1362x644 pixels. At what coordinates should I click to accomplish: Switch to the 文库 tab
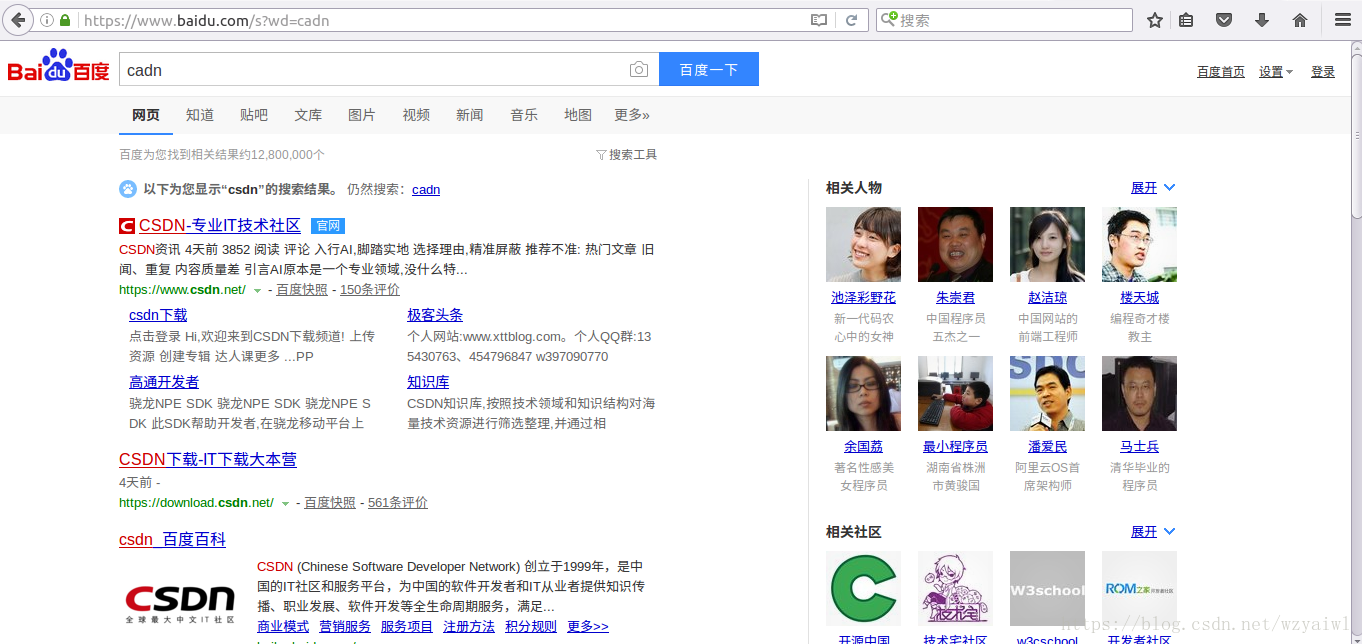[x=308, y=115]
